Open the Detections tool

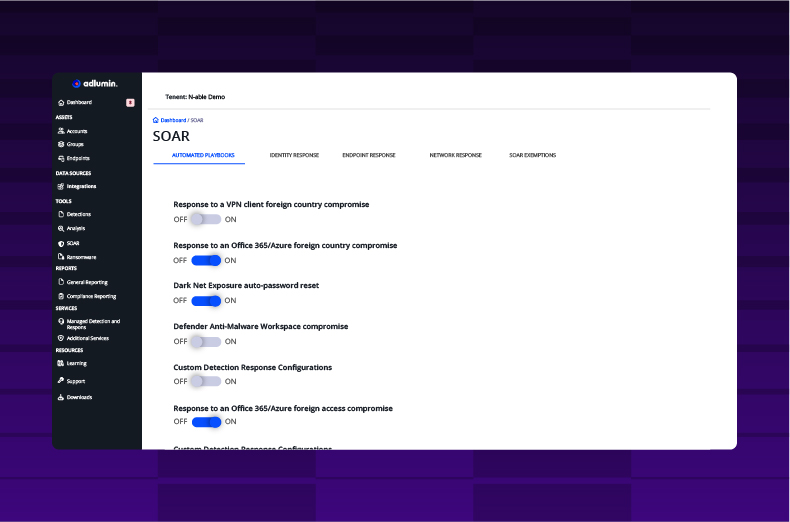pos(78,214)
